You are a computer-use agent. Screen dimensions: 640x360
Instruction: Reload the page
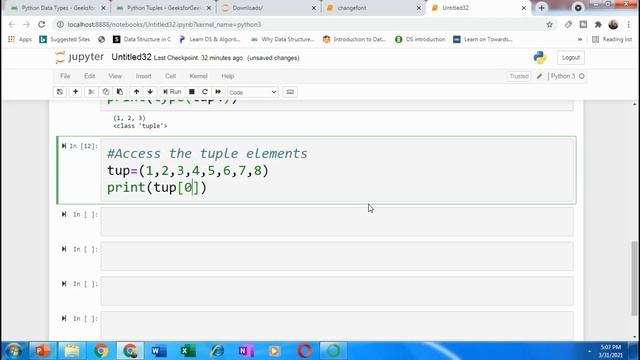pos(42,24)
